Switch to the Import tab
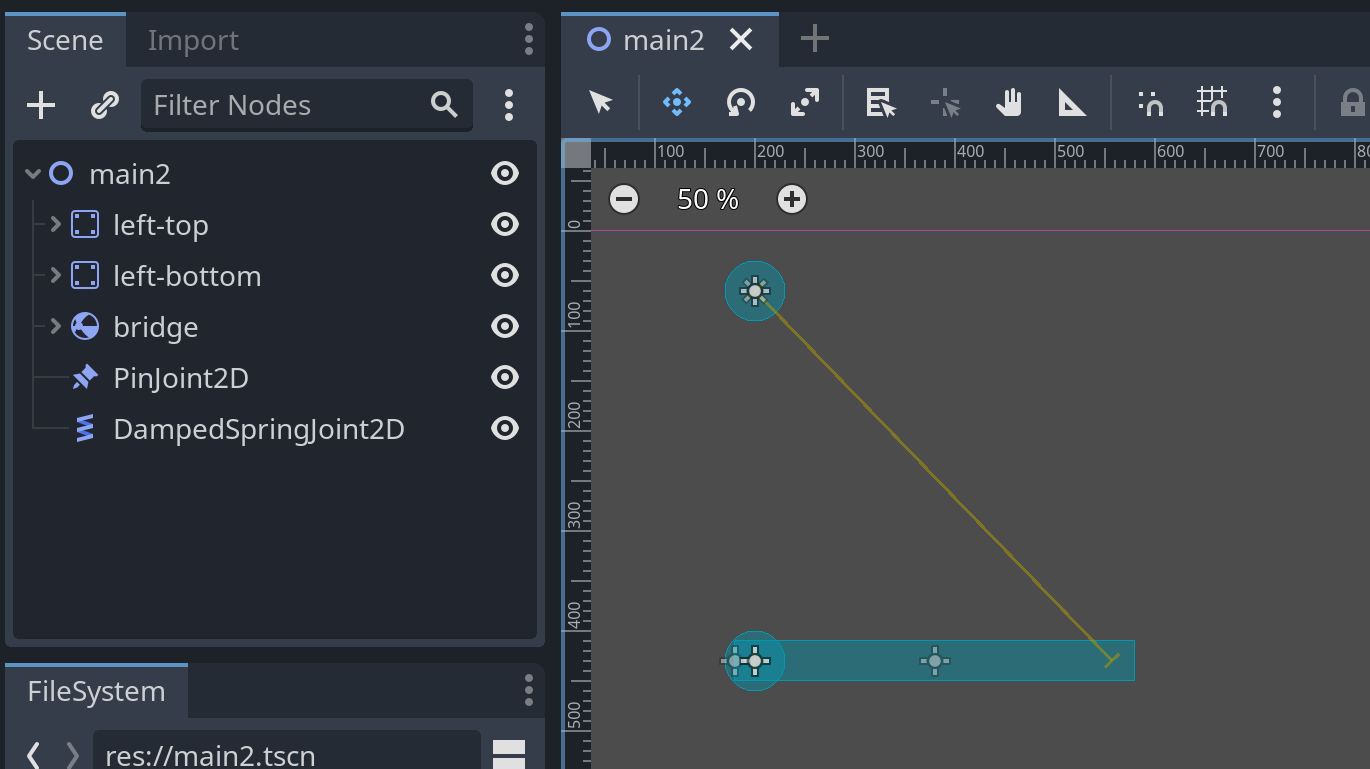The image size is (1370, 769). click(192, 40)
